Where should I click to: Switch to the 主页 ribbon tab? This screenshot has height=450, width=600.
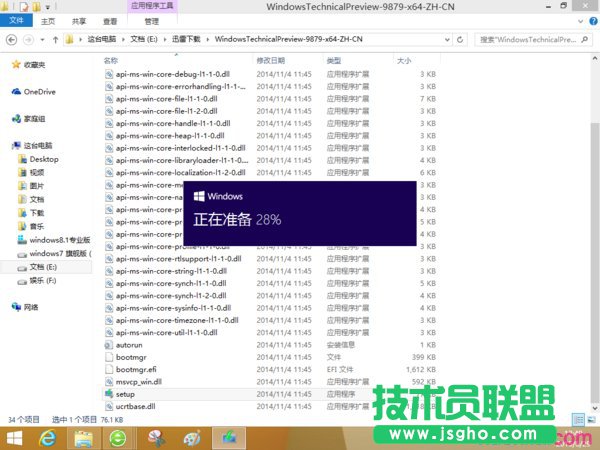pos(48,21)
